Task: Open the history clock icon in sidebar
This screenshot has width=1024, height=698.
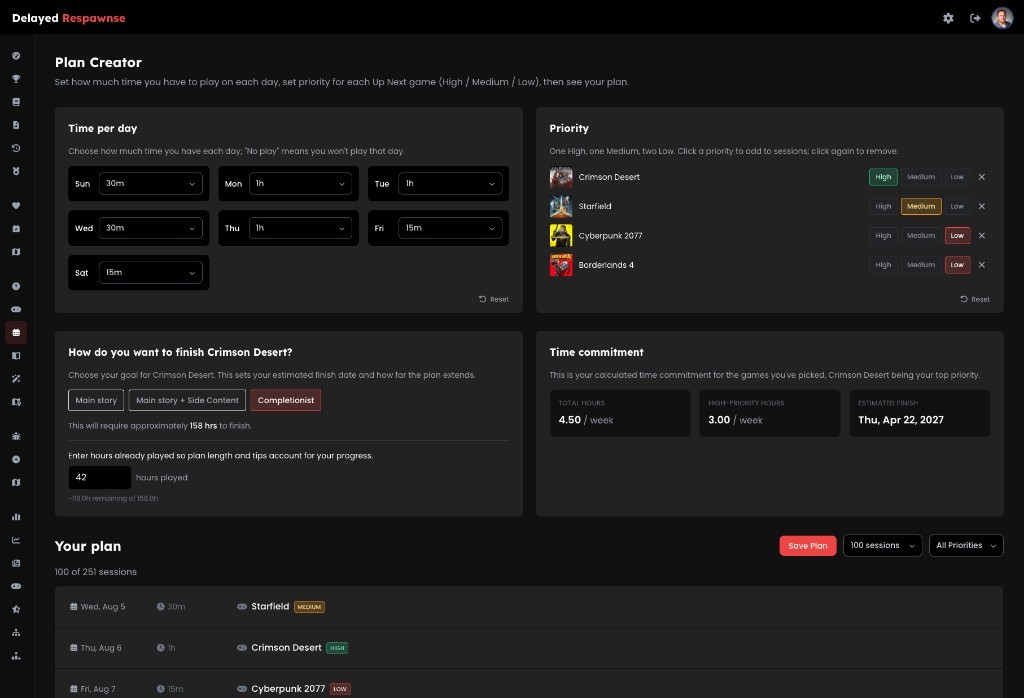Action: pyautogui.click(x=16, y=148)
